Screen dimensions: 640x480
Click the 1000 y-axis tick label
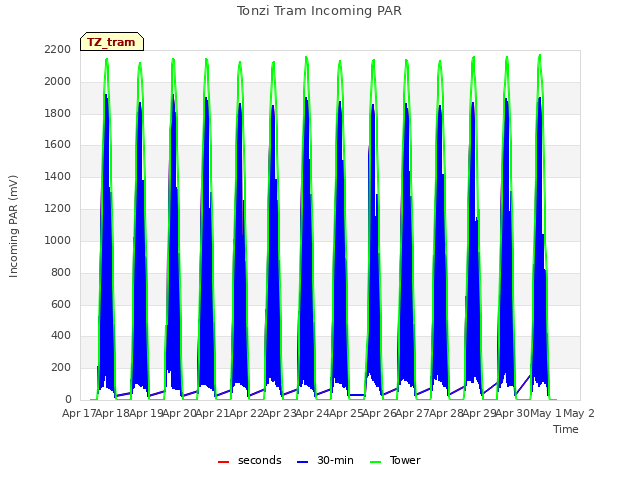58,240
